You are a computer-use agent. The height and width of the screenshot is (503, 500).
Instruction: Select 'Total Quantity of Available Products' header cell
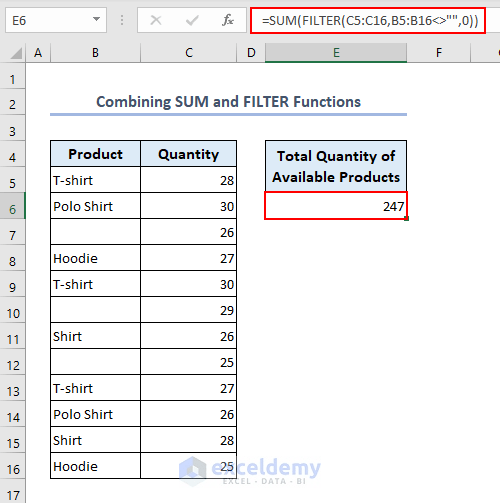click(x=336, y=166)
